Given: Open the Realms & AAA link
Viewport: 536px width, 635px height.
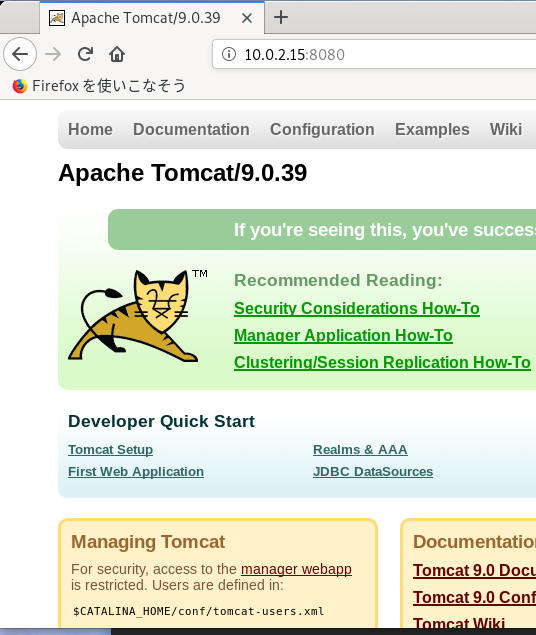Looking at the screenshot, I should 360,450.
